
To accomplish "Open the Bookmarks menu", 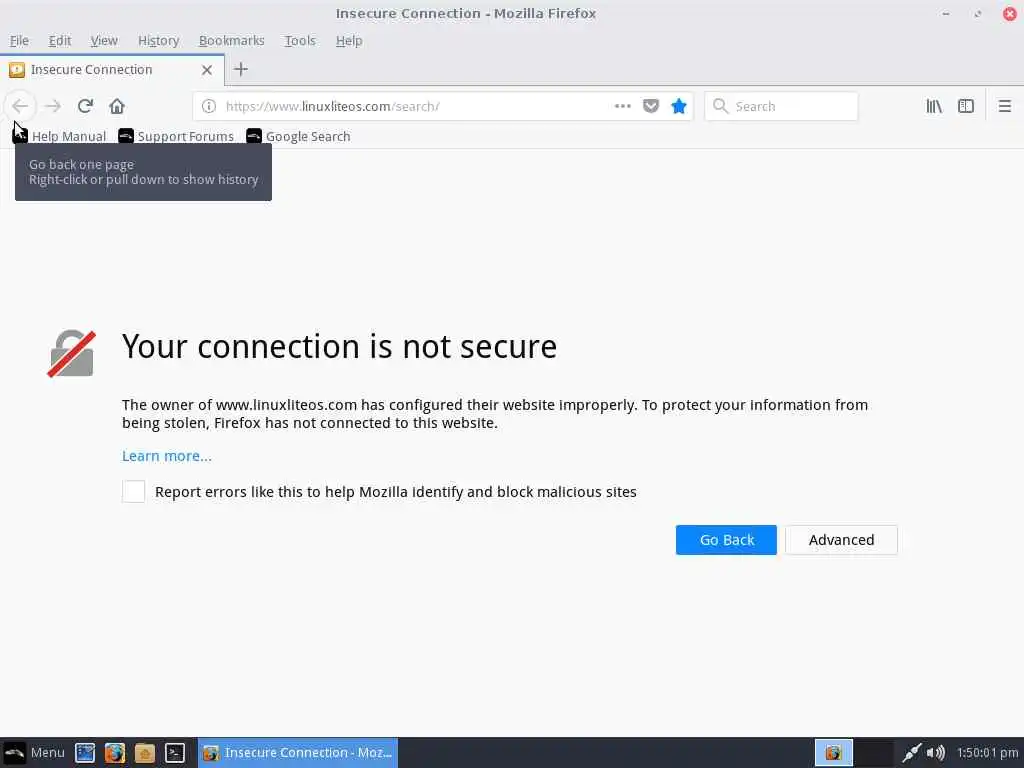I will 231,40.
